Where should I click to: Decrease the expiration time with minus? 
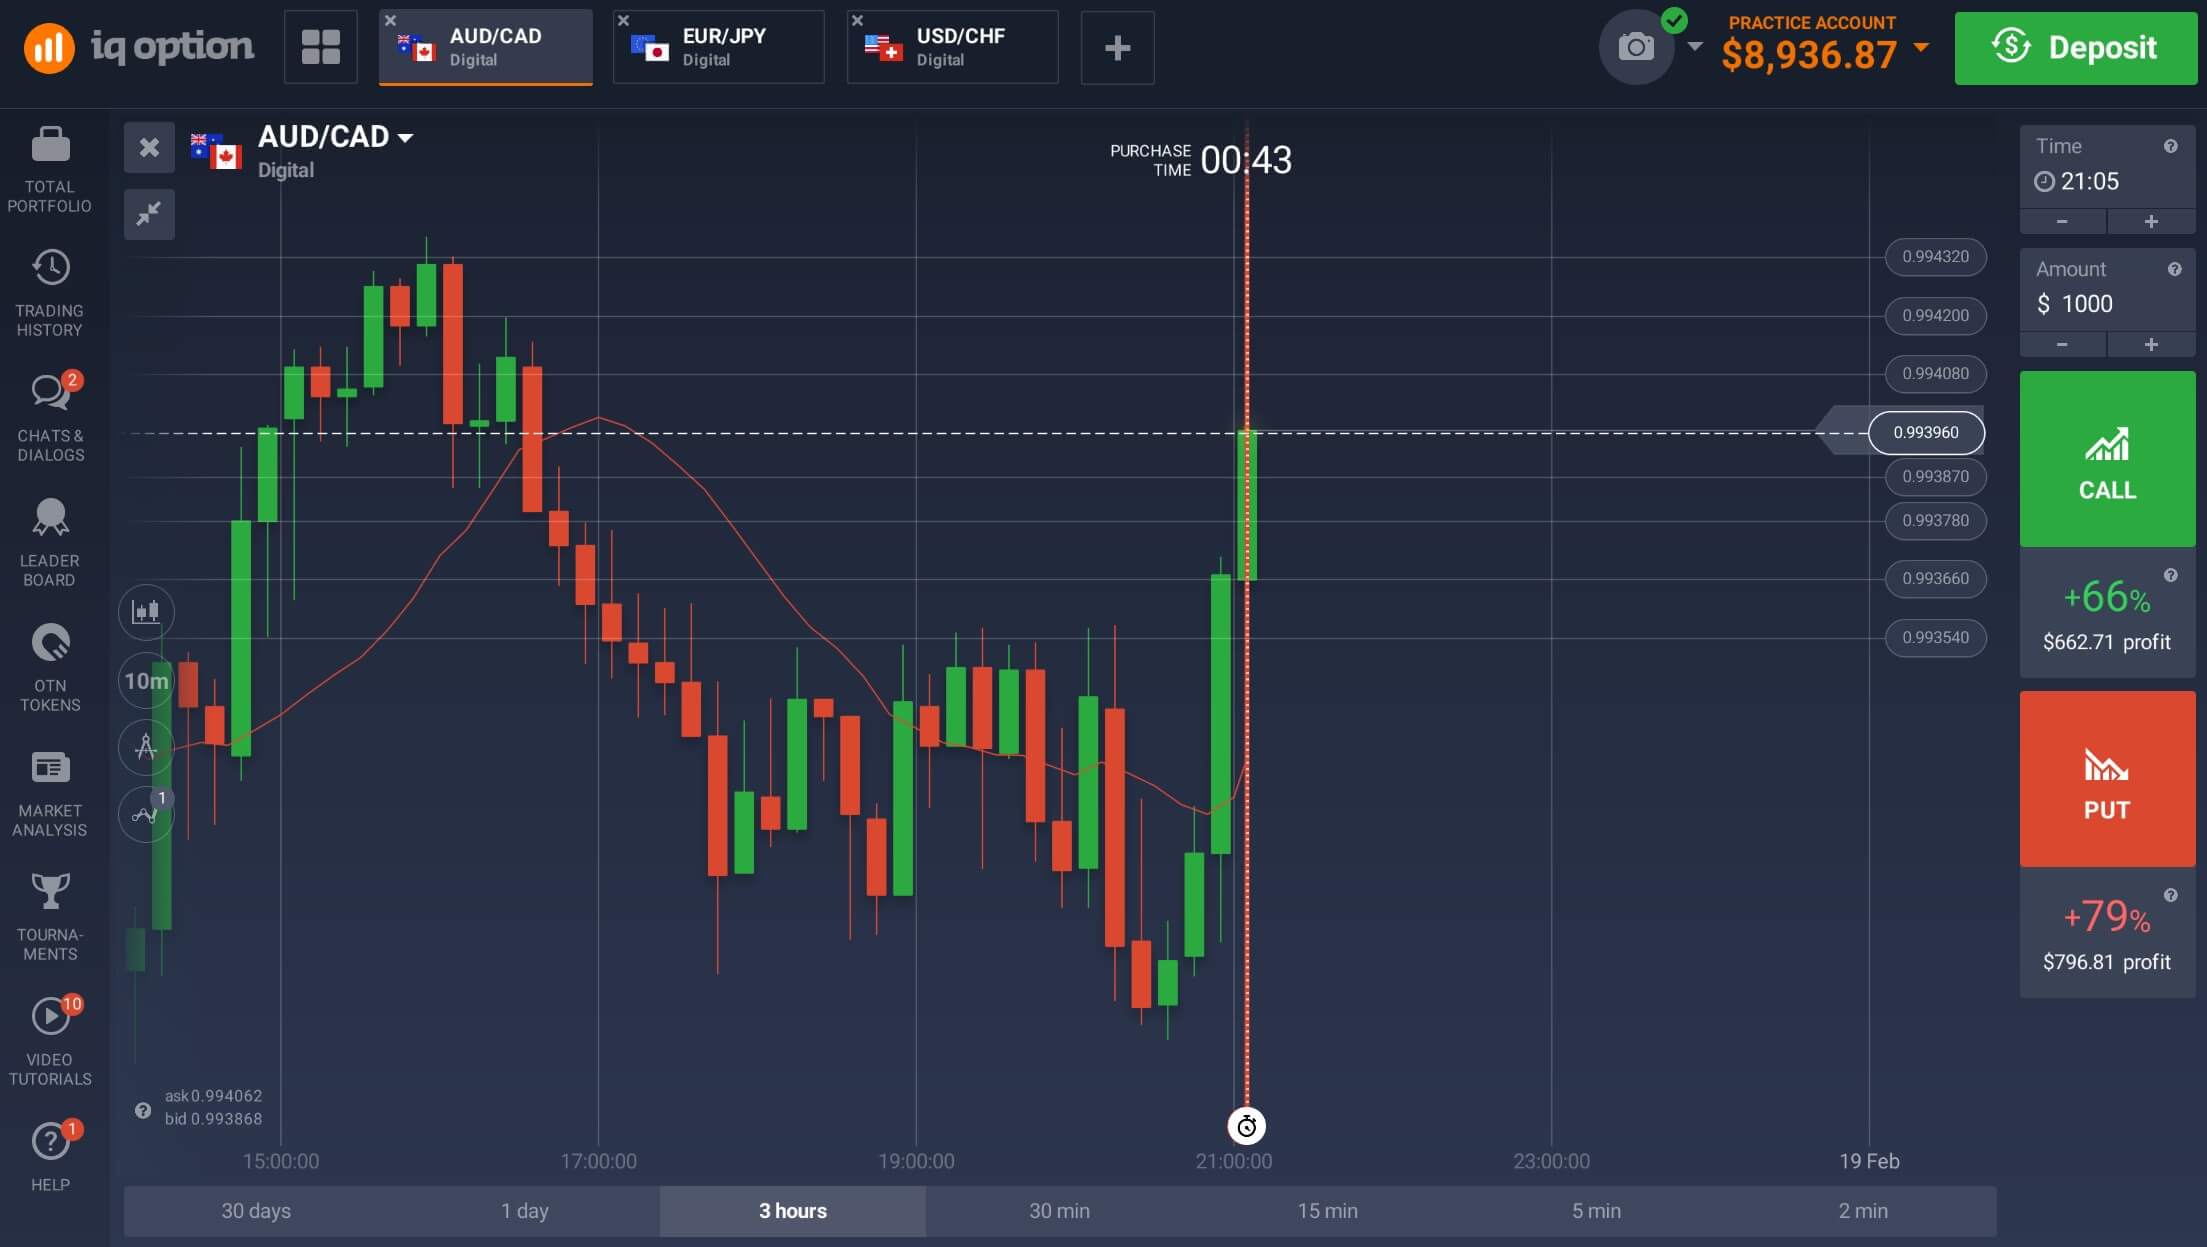2062,222
